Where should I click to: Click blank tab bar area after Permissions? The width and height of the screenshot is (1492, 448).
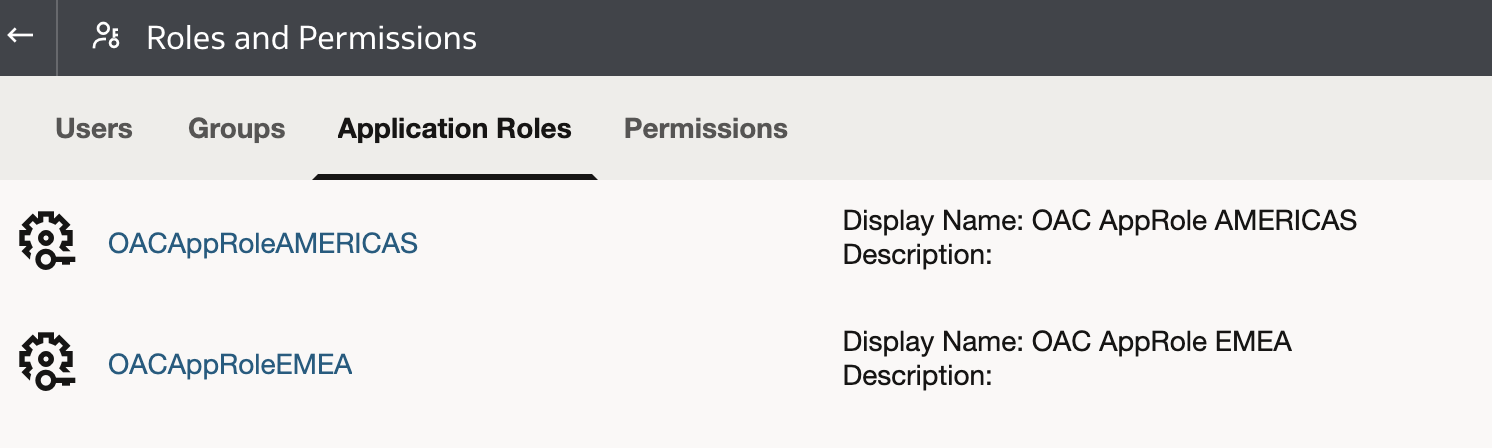(x=1140, y=128)
